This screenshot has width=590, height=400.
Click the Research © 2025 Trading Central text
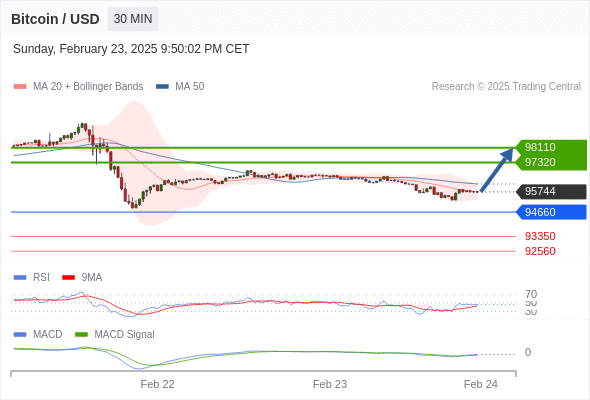[506, 87]
